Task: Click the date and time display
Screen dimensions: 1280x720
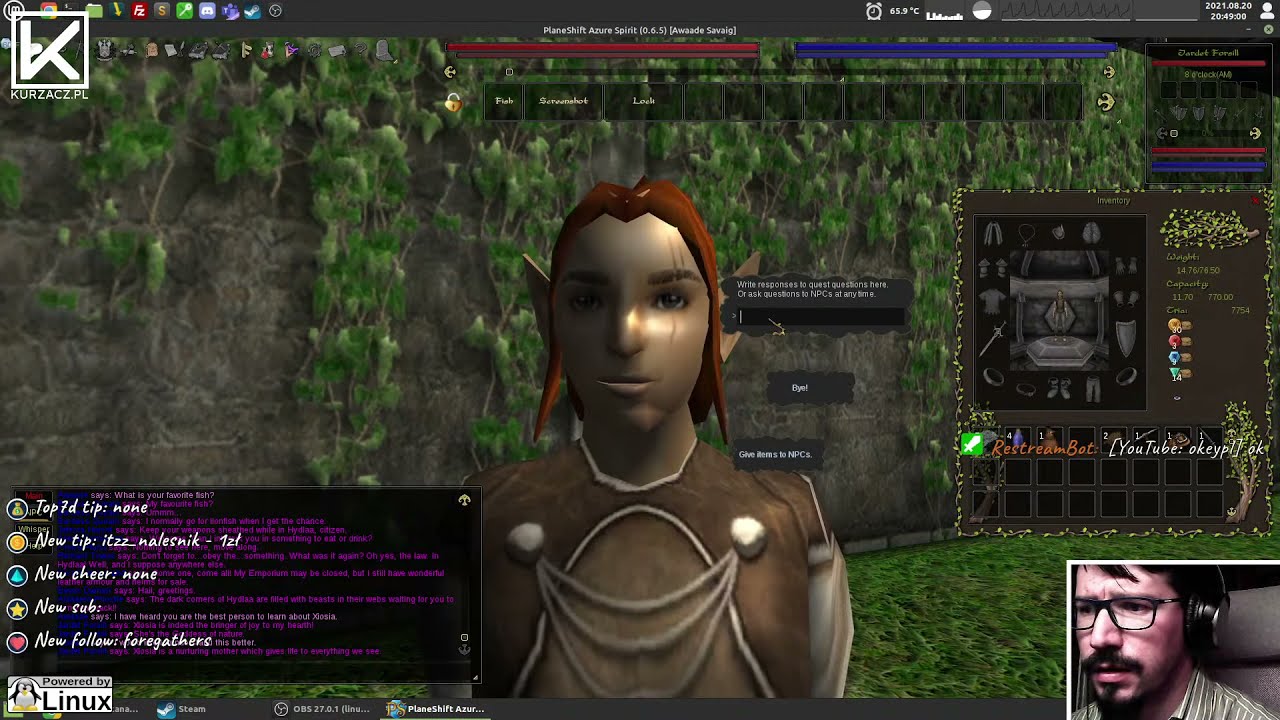Action: pos(1228,11)
